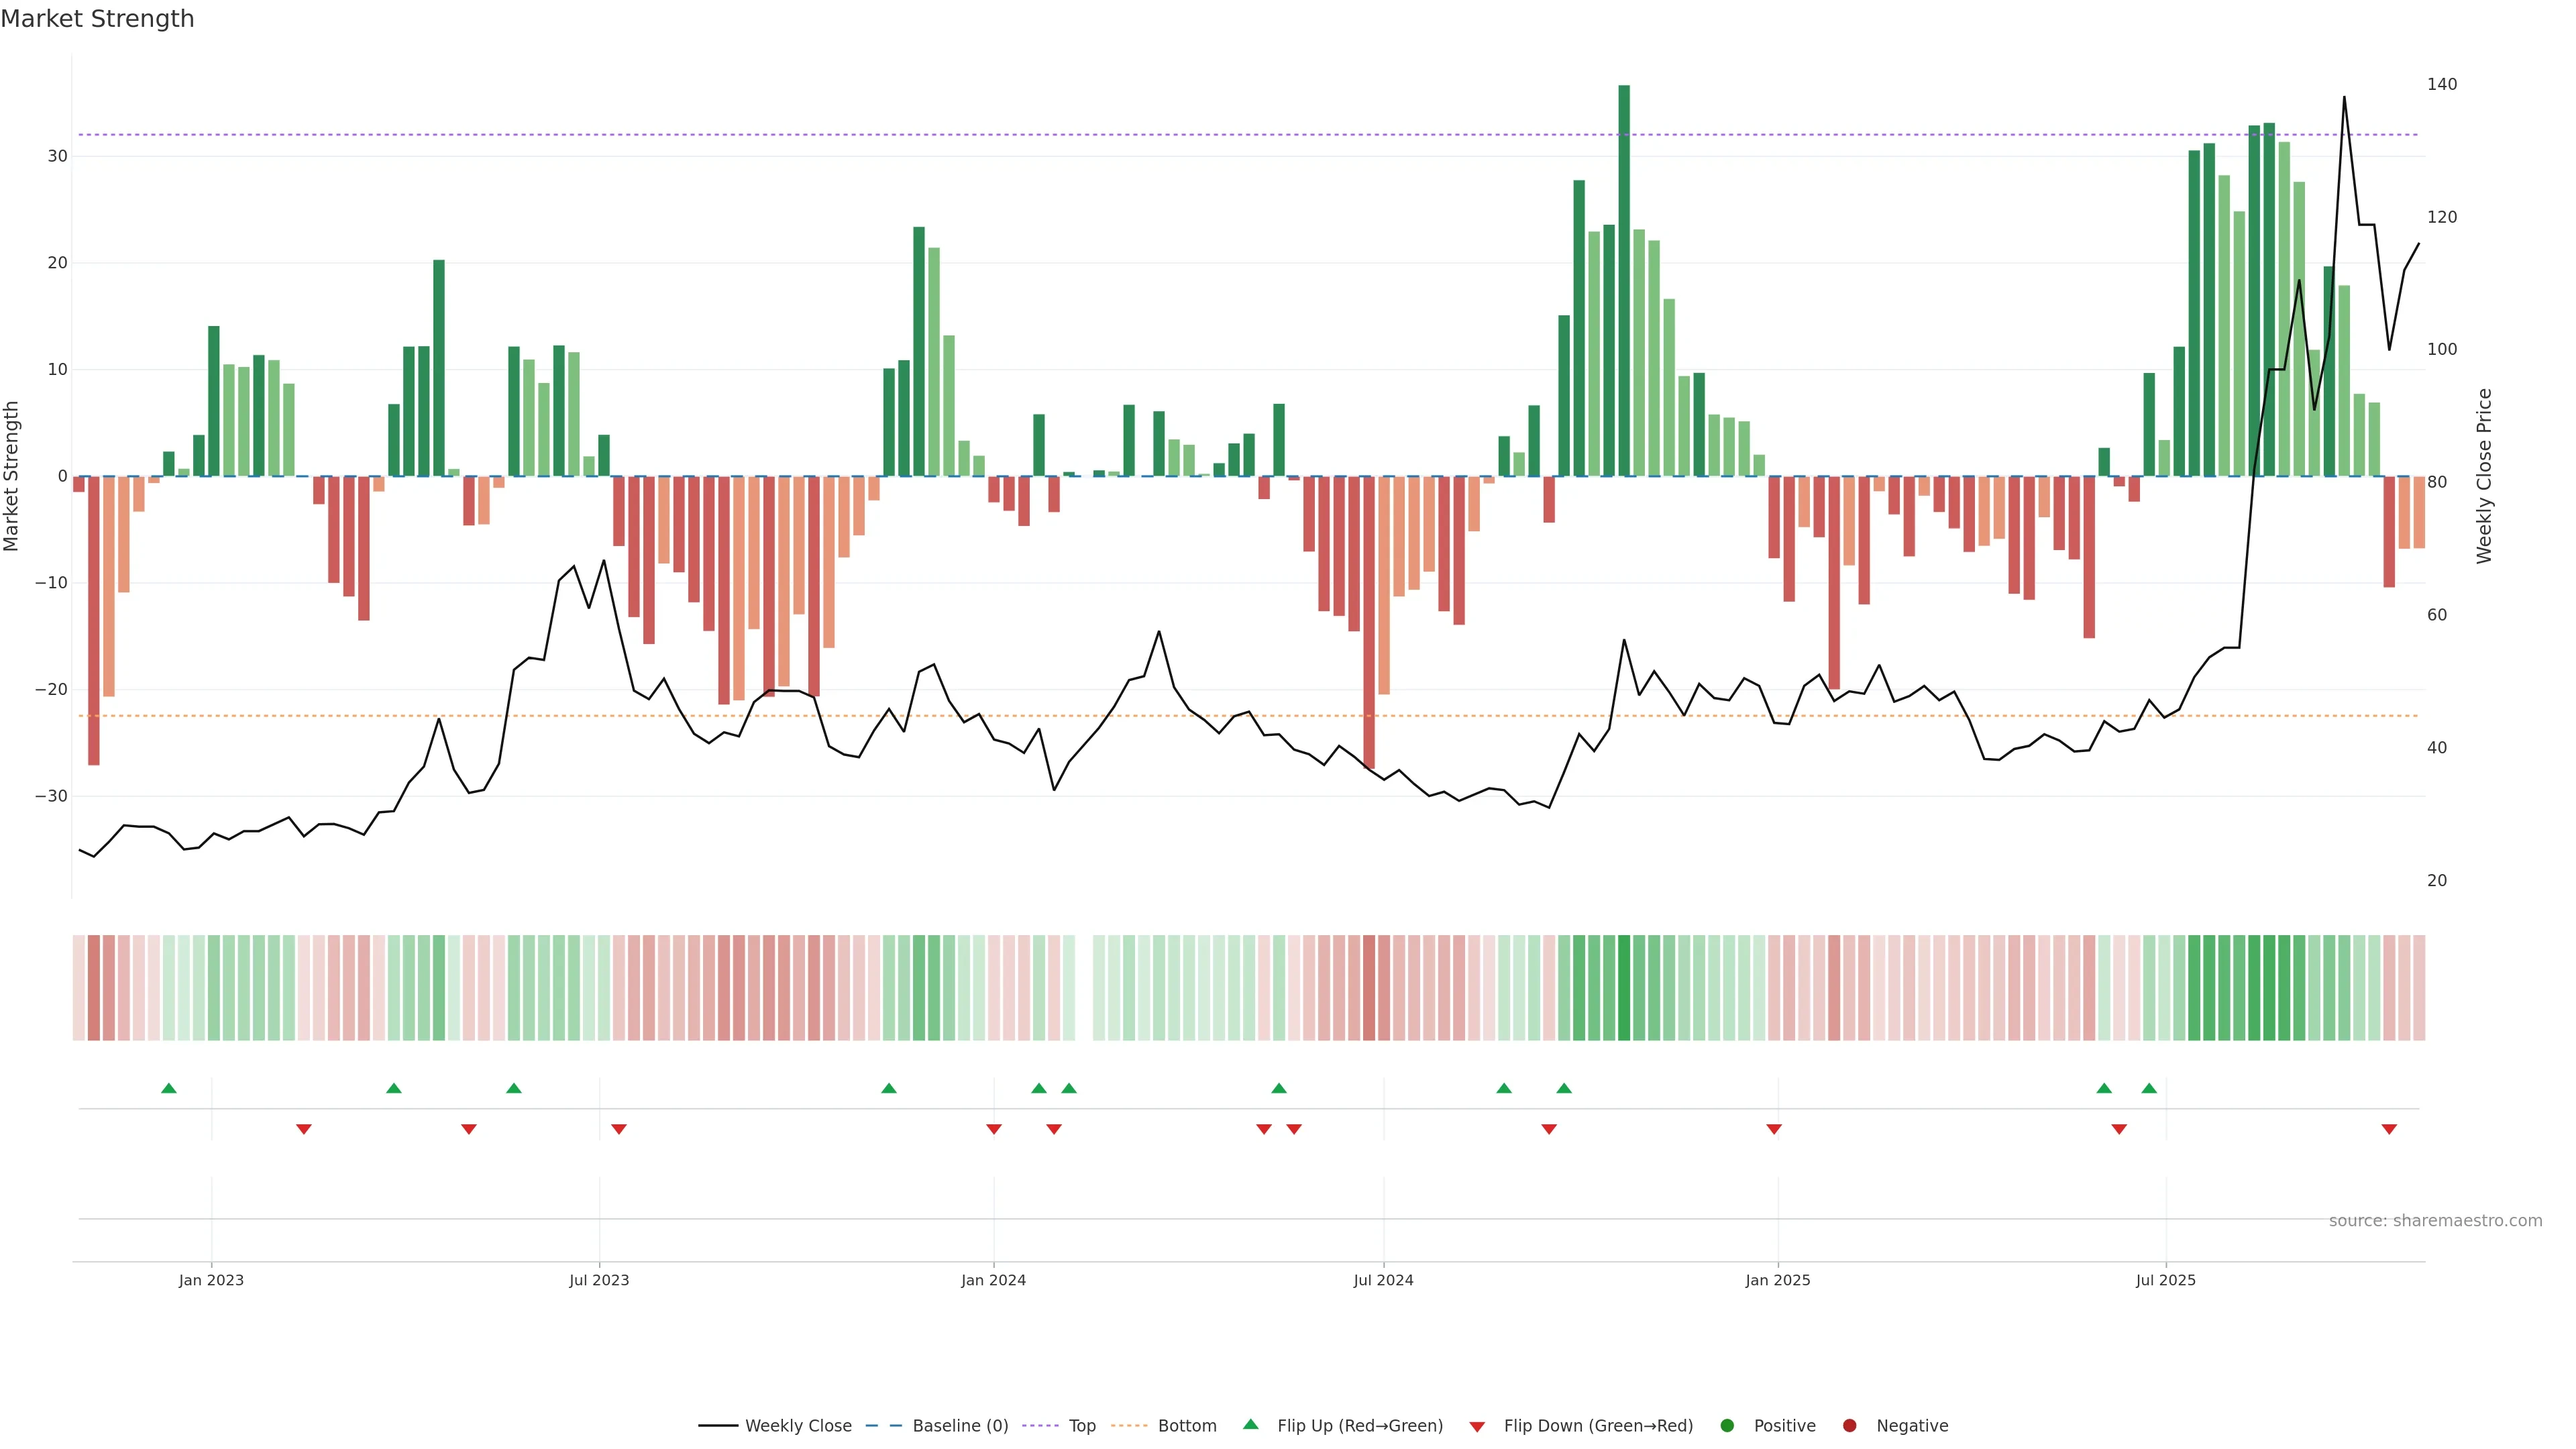This screenshot has height=1449, width=2576.
Task: Click the Jul 2024 x-axis label
Action: pos(1383,1280)
